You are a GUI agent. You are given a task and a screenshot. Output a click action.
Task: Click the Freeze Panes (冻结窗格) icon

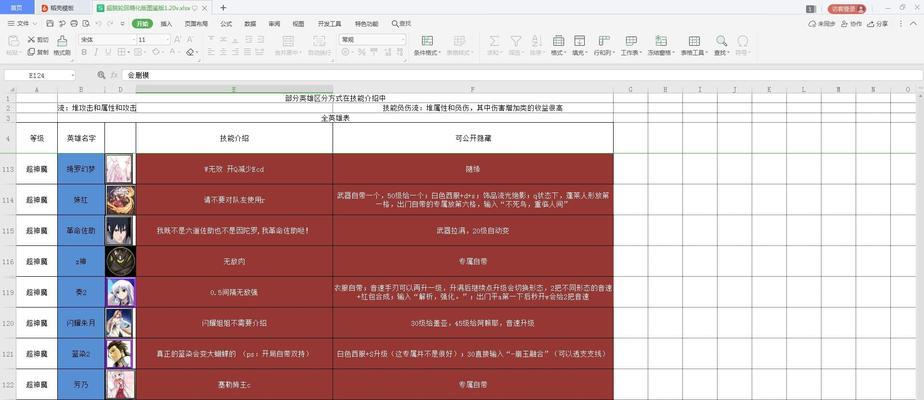pos(661,41)
